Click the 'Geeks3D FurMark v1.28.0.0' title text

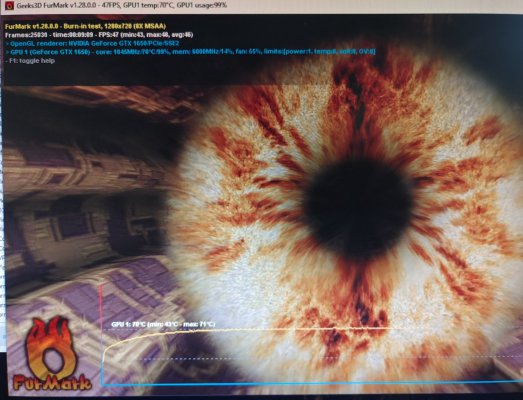[122, 5]
